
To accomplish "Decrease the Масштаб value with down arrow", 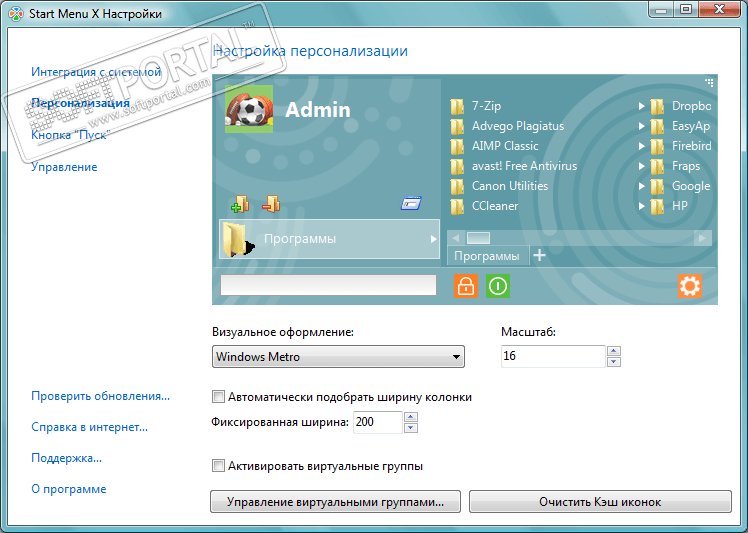I will pyautogui.click(x=614, y=362).
